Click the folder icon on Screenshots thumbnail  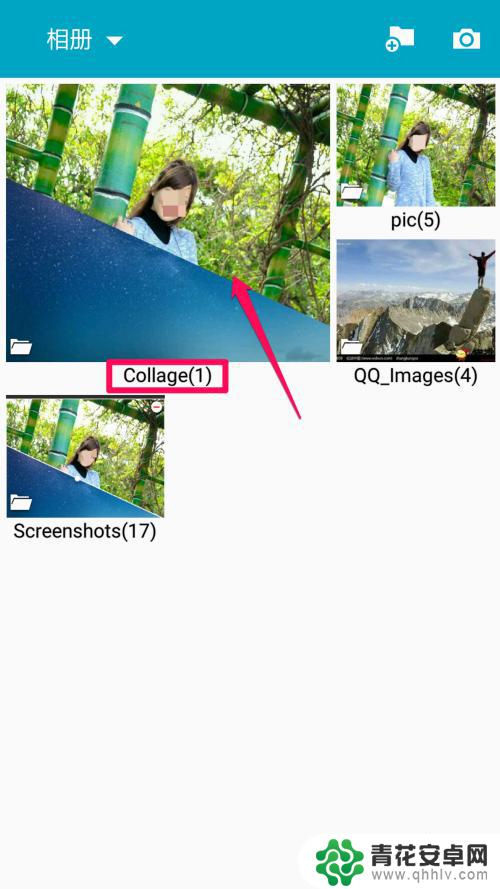click(x=21, y=502)
